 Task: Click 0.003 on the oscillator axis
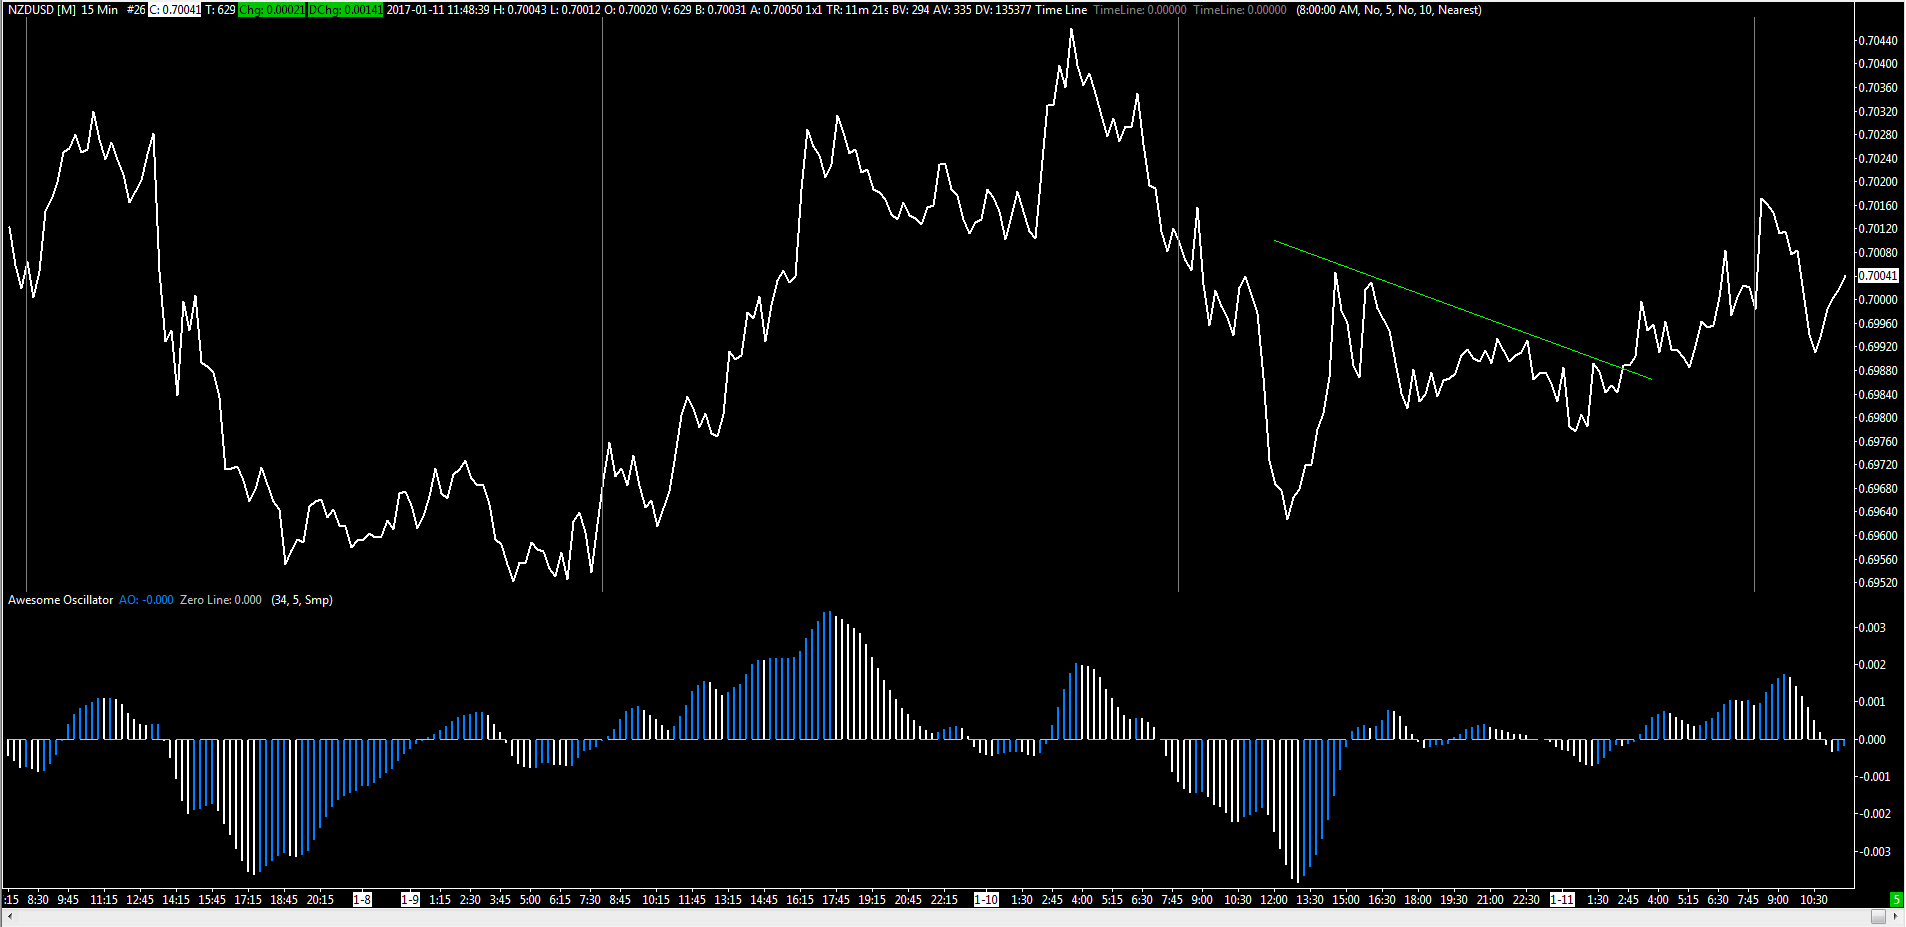tap(1872, 628)
